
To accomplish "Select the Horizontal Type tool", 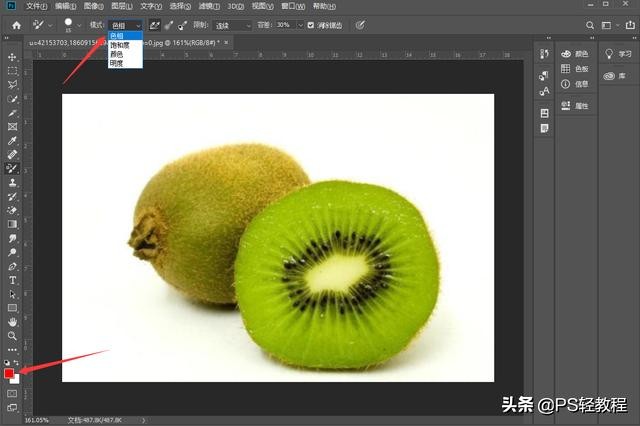I will (x=12, y=280).
